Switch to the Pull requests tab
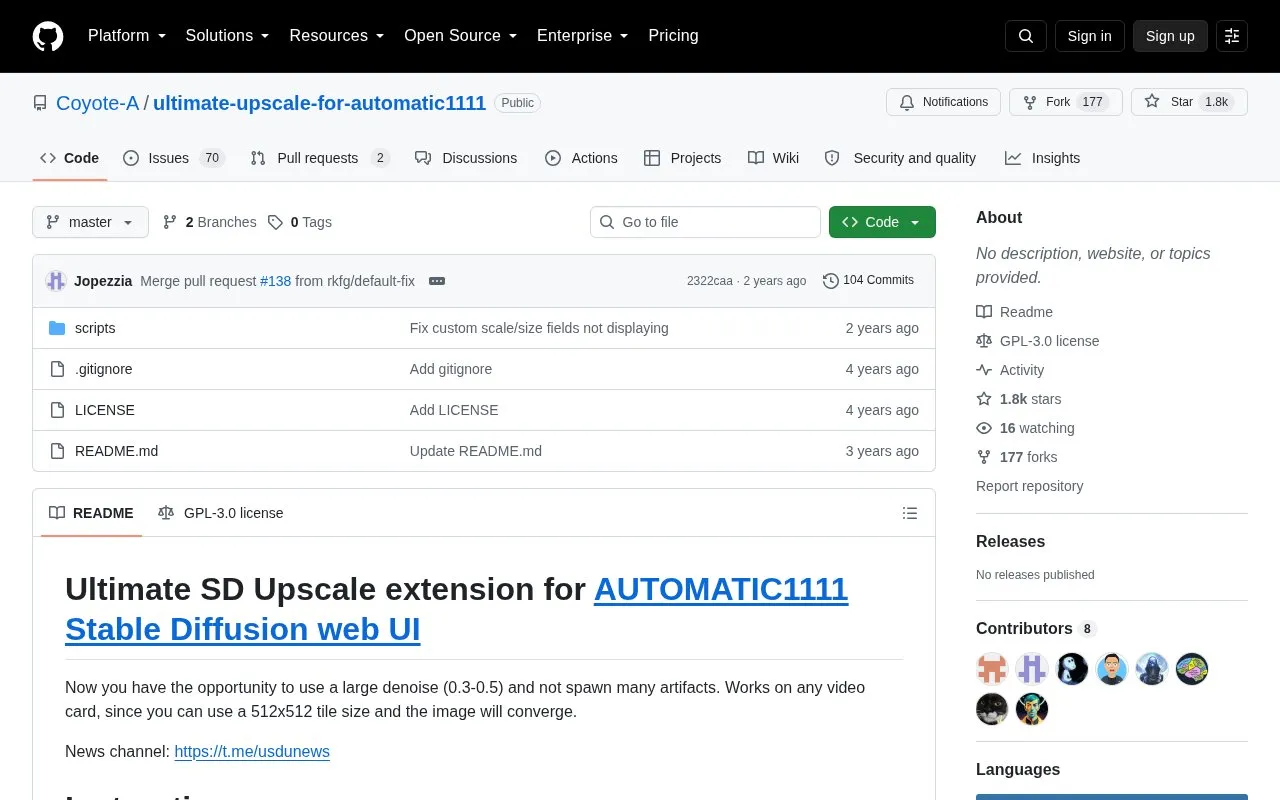Viewport: 1280px width, 800px height. coord(320,158)
